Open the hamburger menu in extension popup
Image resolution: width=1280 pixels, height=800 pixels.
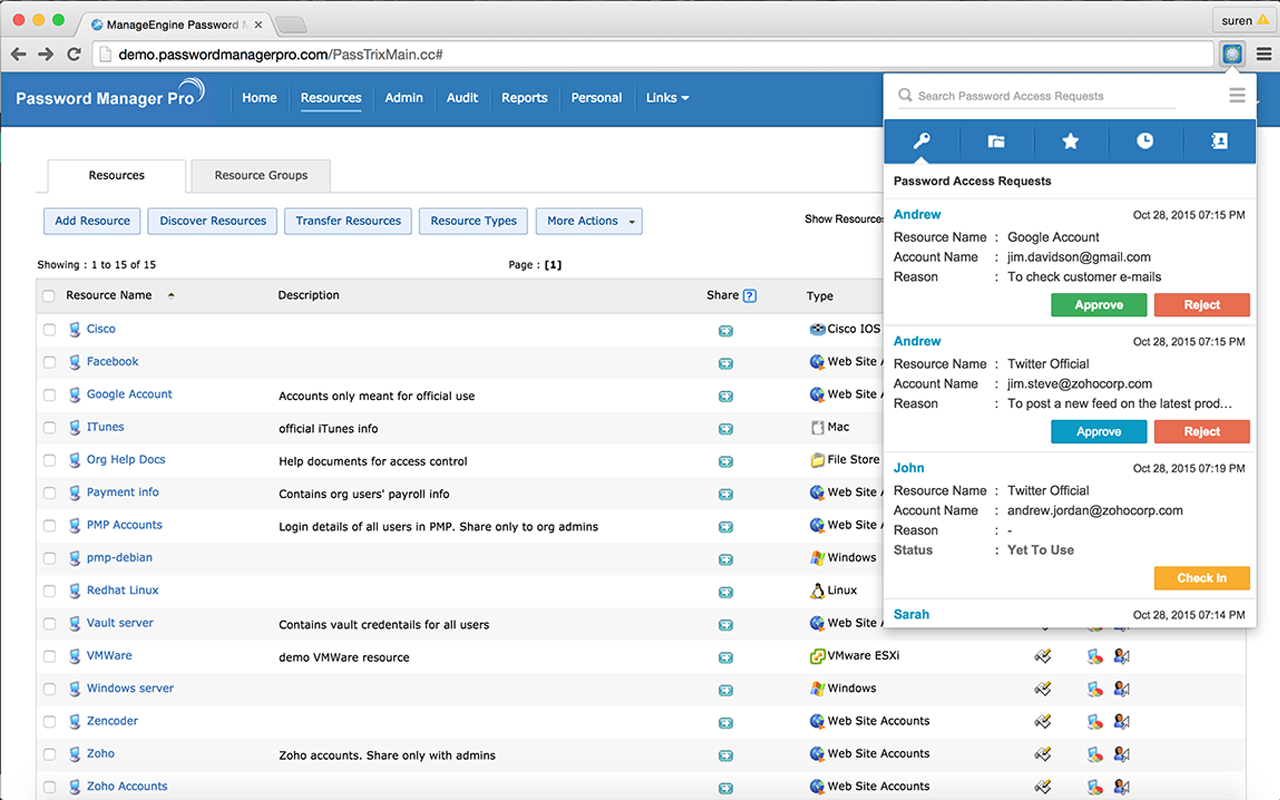pos(1237,96)
